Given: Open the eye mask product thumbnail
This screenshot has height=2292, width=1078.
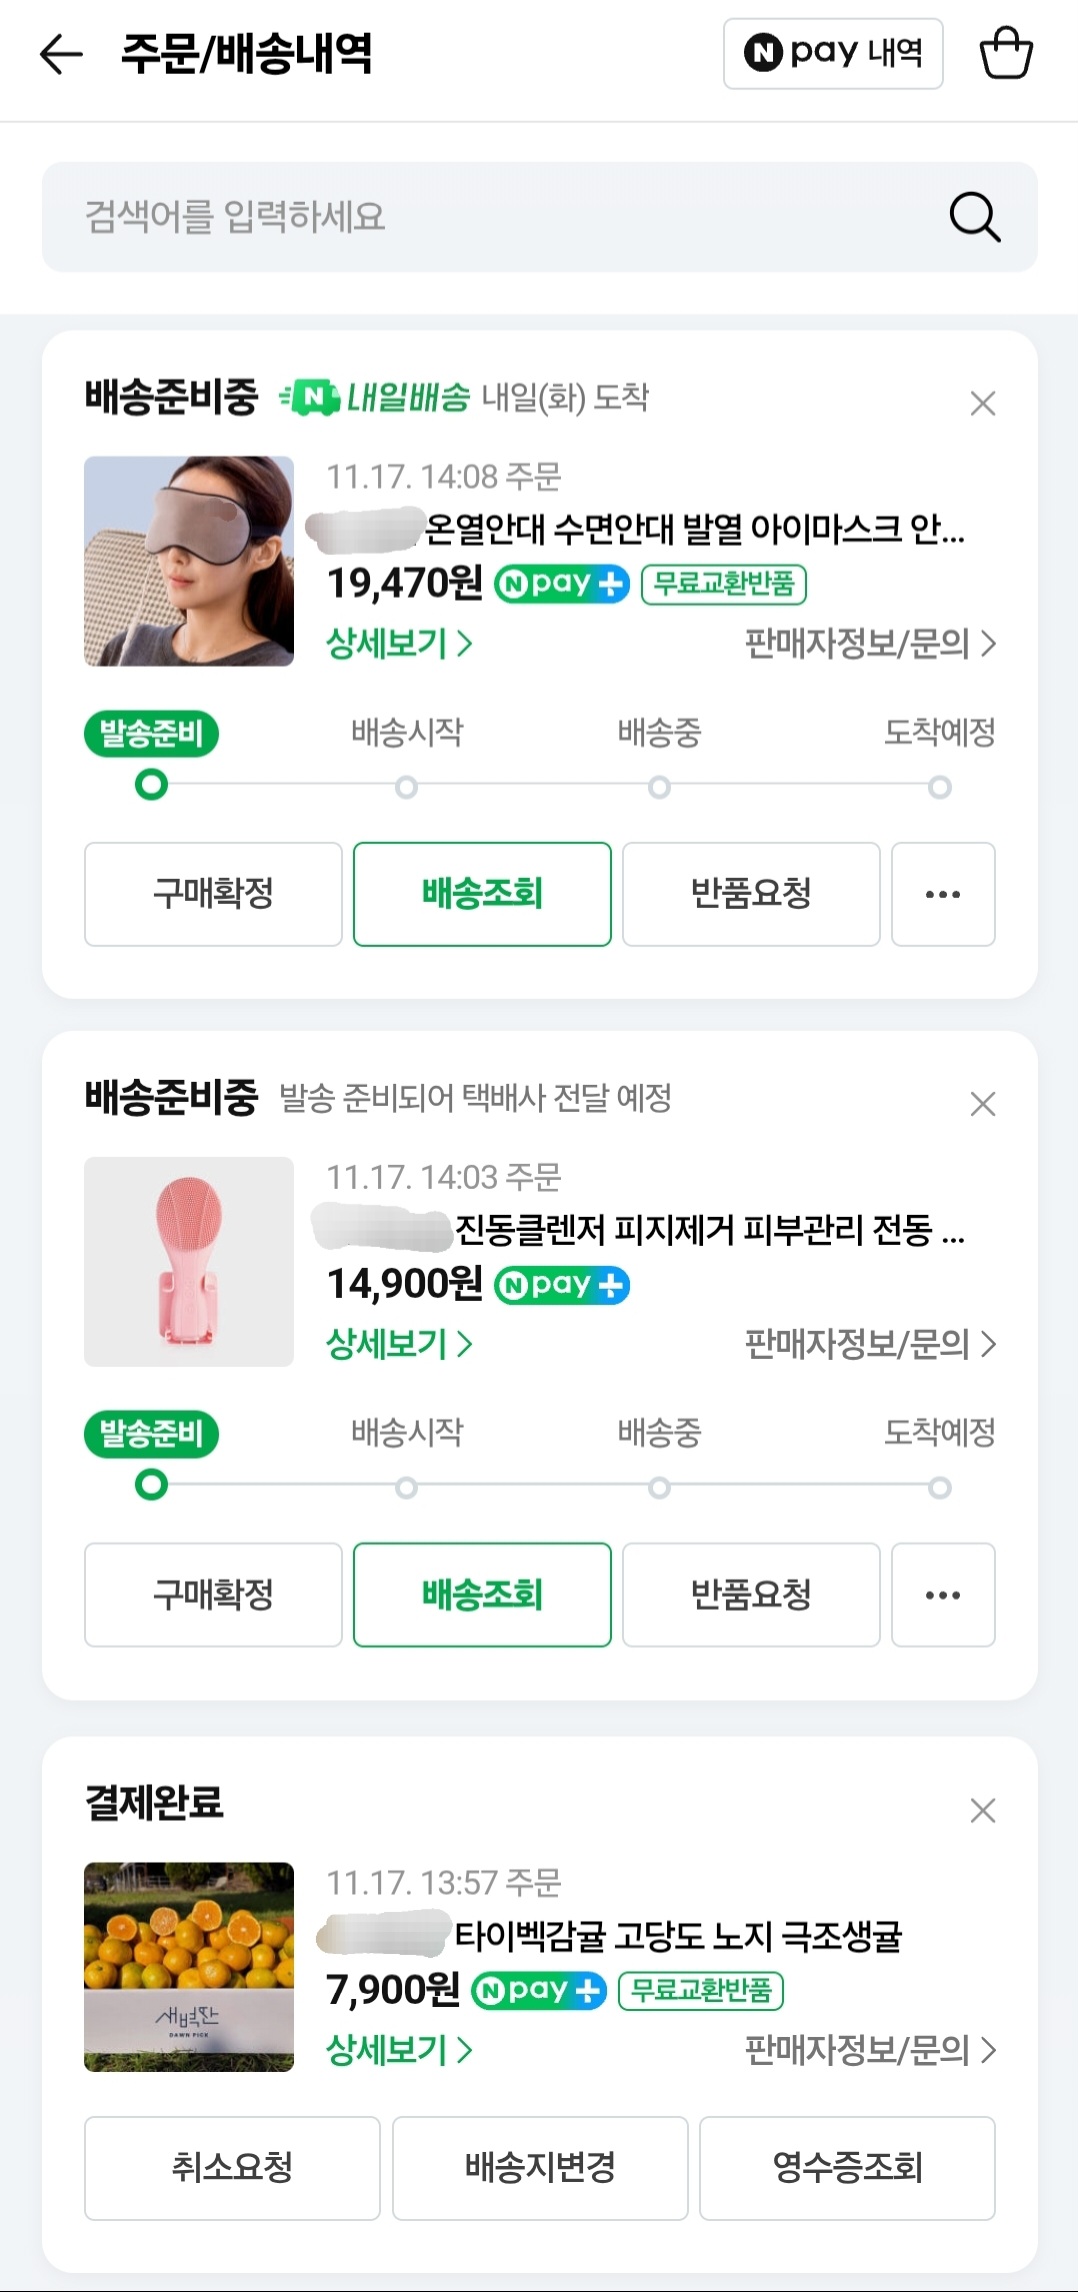Looking at the screenshot, I should click(189, 561).
